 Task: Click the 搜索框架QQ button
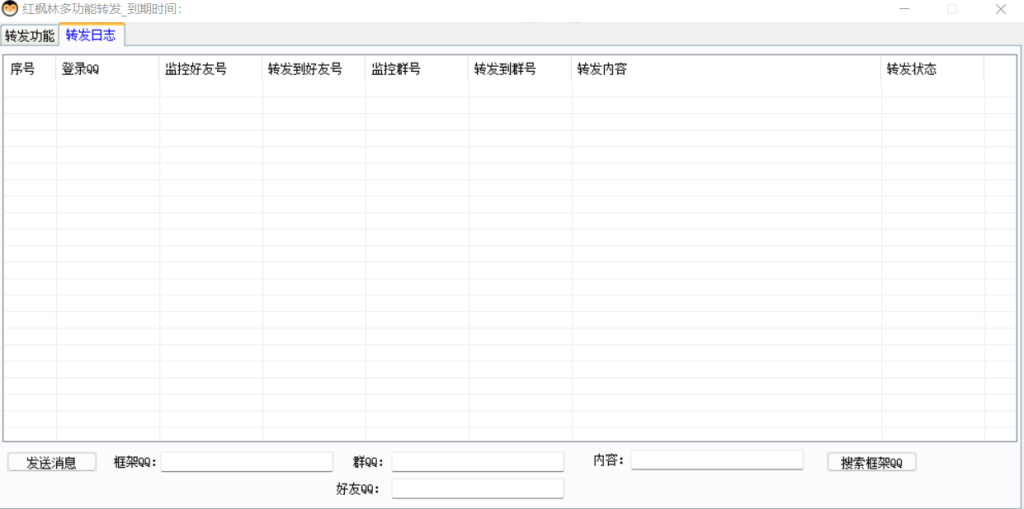click(x=871, y=462)
